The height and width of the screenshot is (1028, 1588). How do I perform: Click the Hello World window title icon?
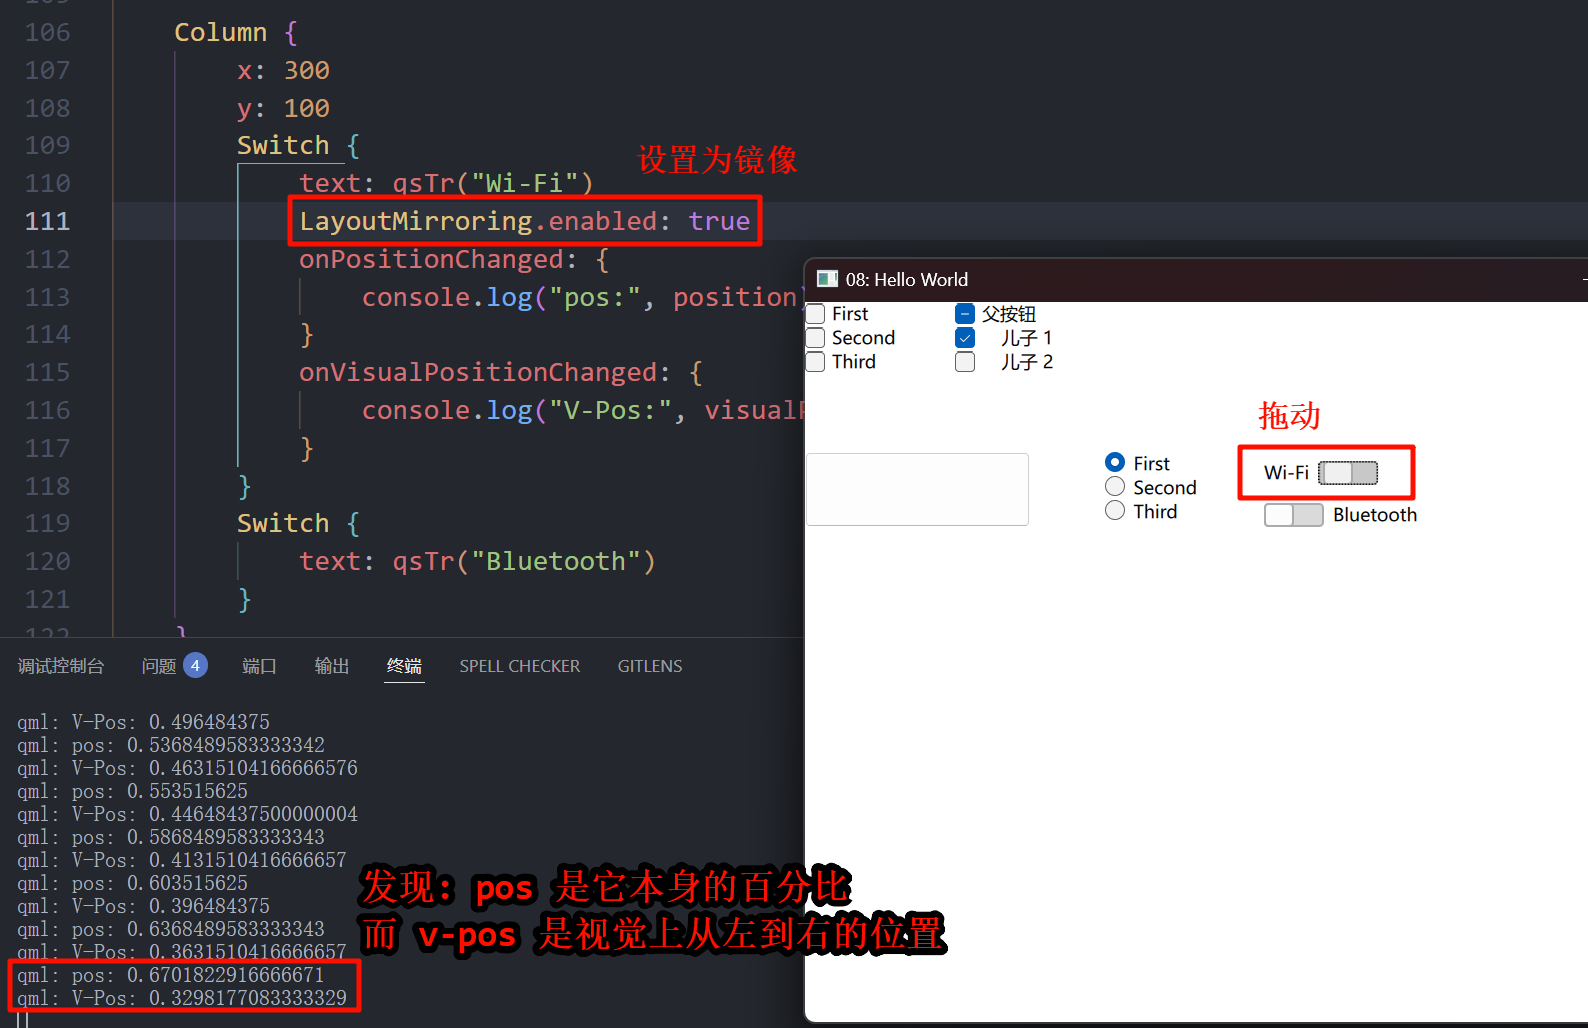[x=827, y=279]
